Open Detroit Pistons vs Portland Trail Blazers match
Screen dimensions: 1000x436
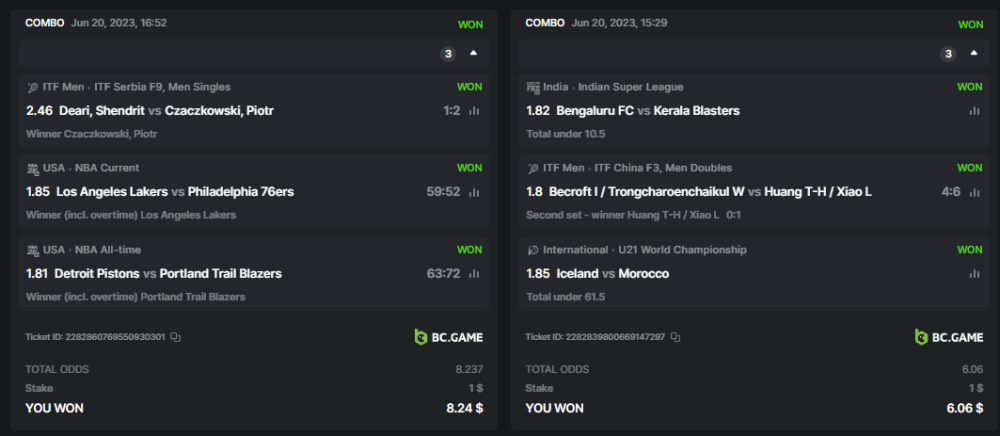169,274
